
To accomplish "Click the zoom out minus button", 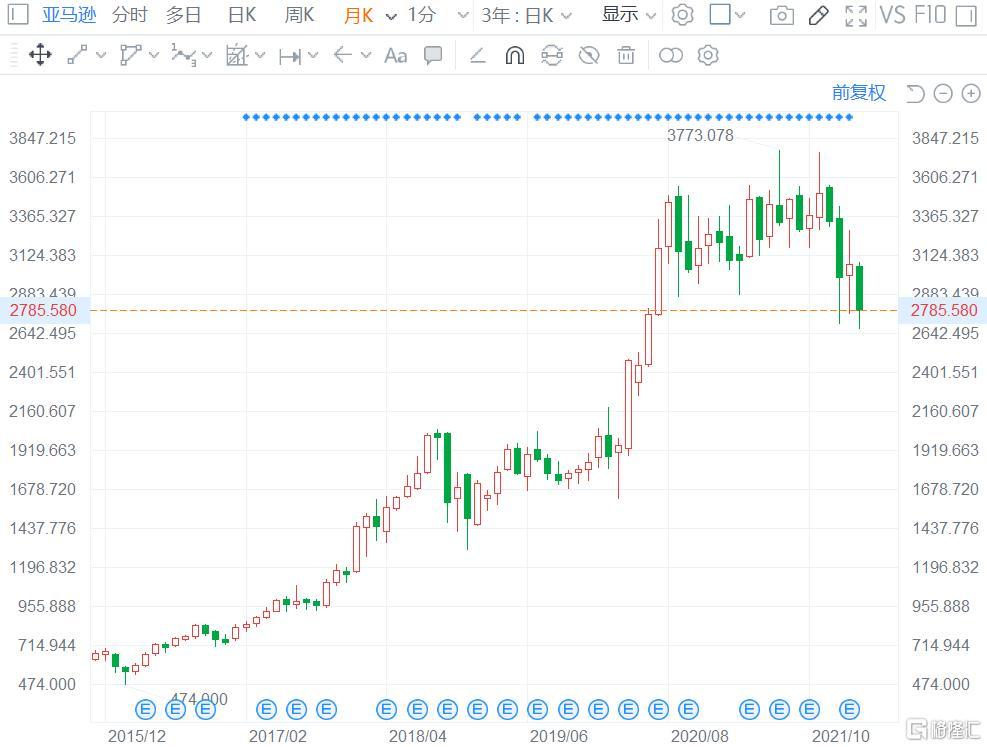I will (x=943, y=94).
